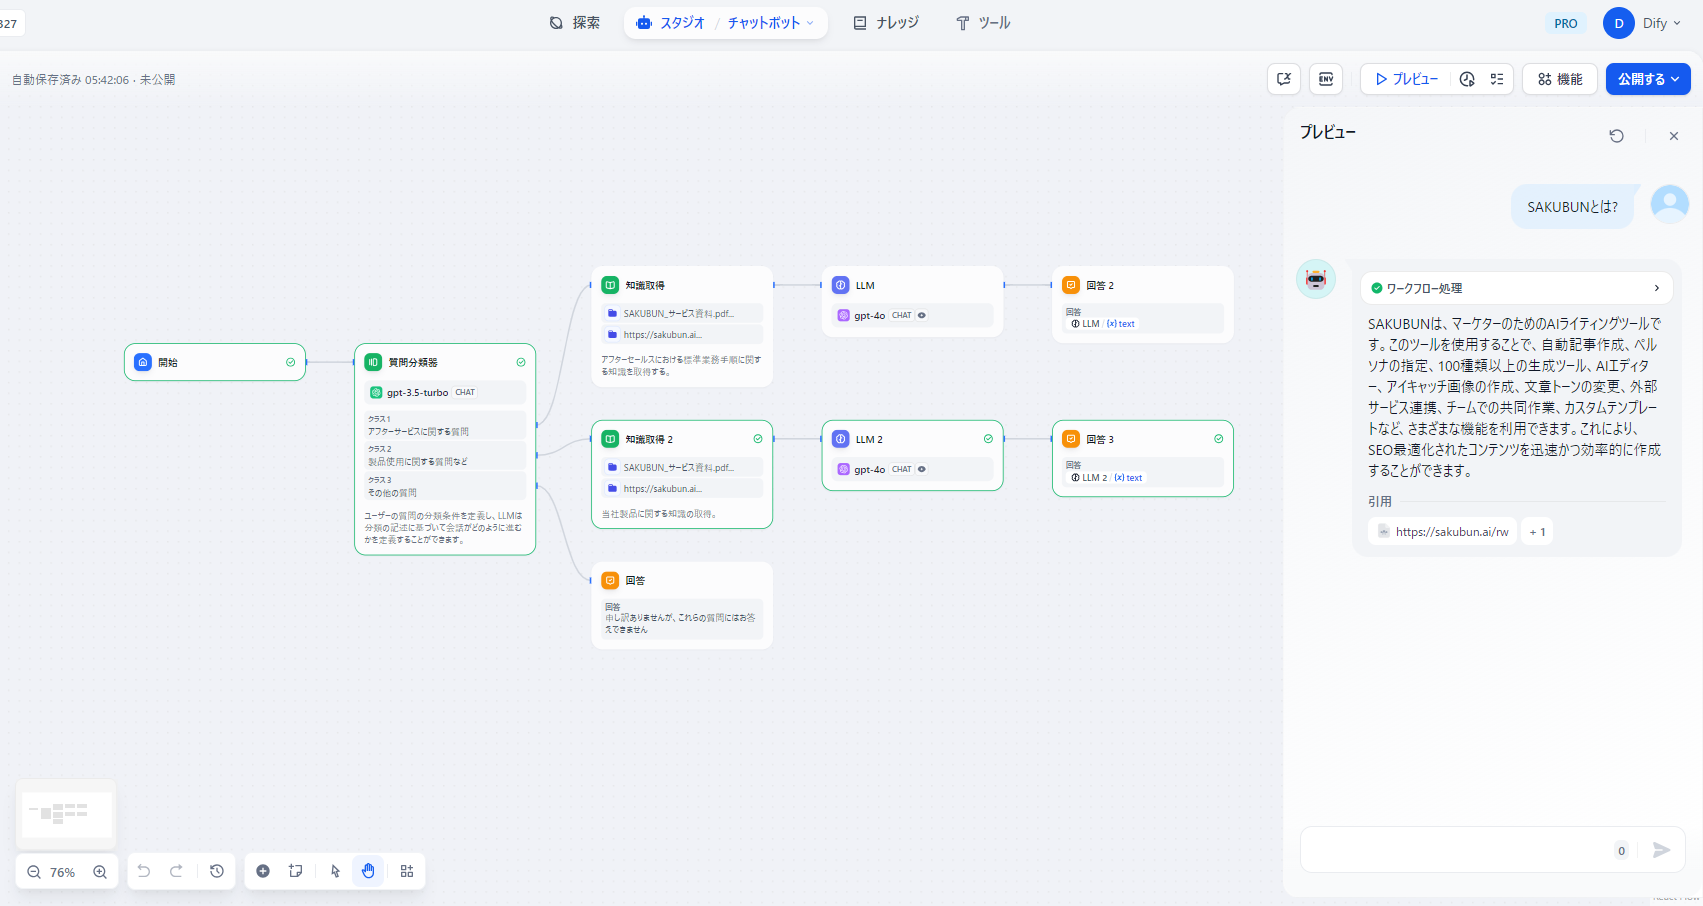Open the ツール tab
Viewport: 1703px width, 906px height.
point(983,23)
